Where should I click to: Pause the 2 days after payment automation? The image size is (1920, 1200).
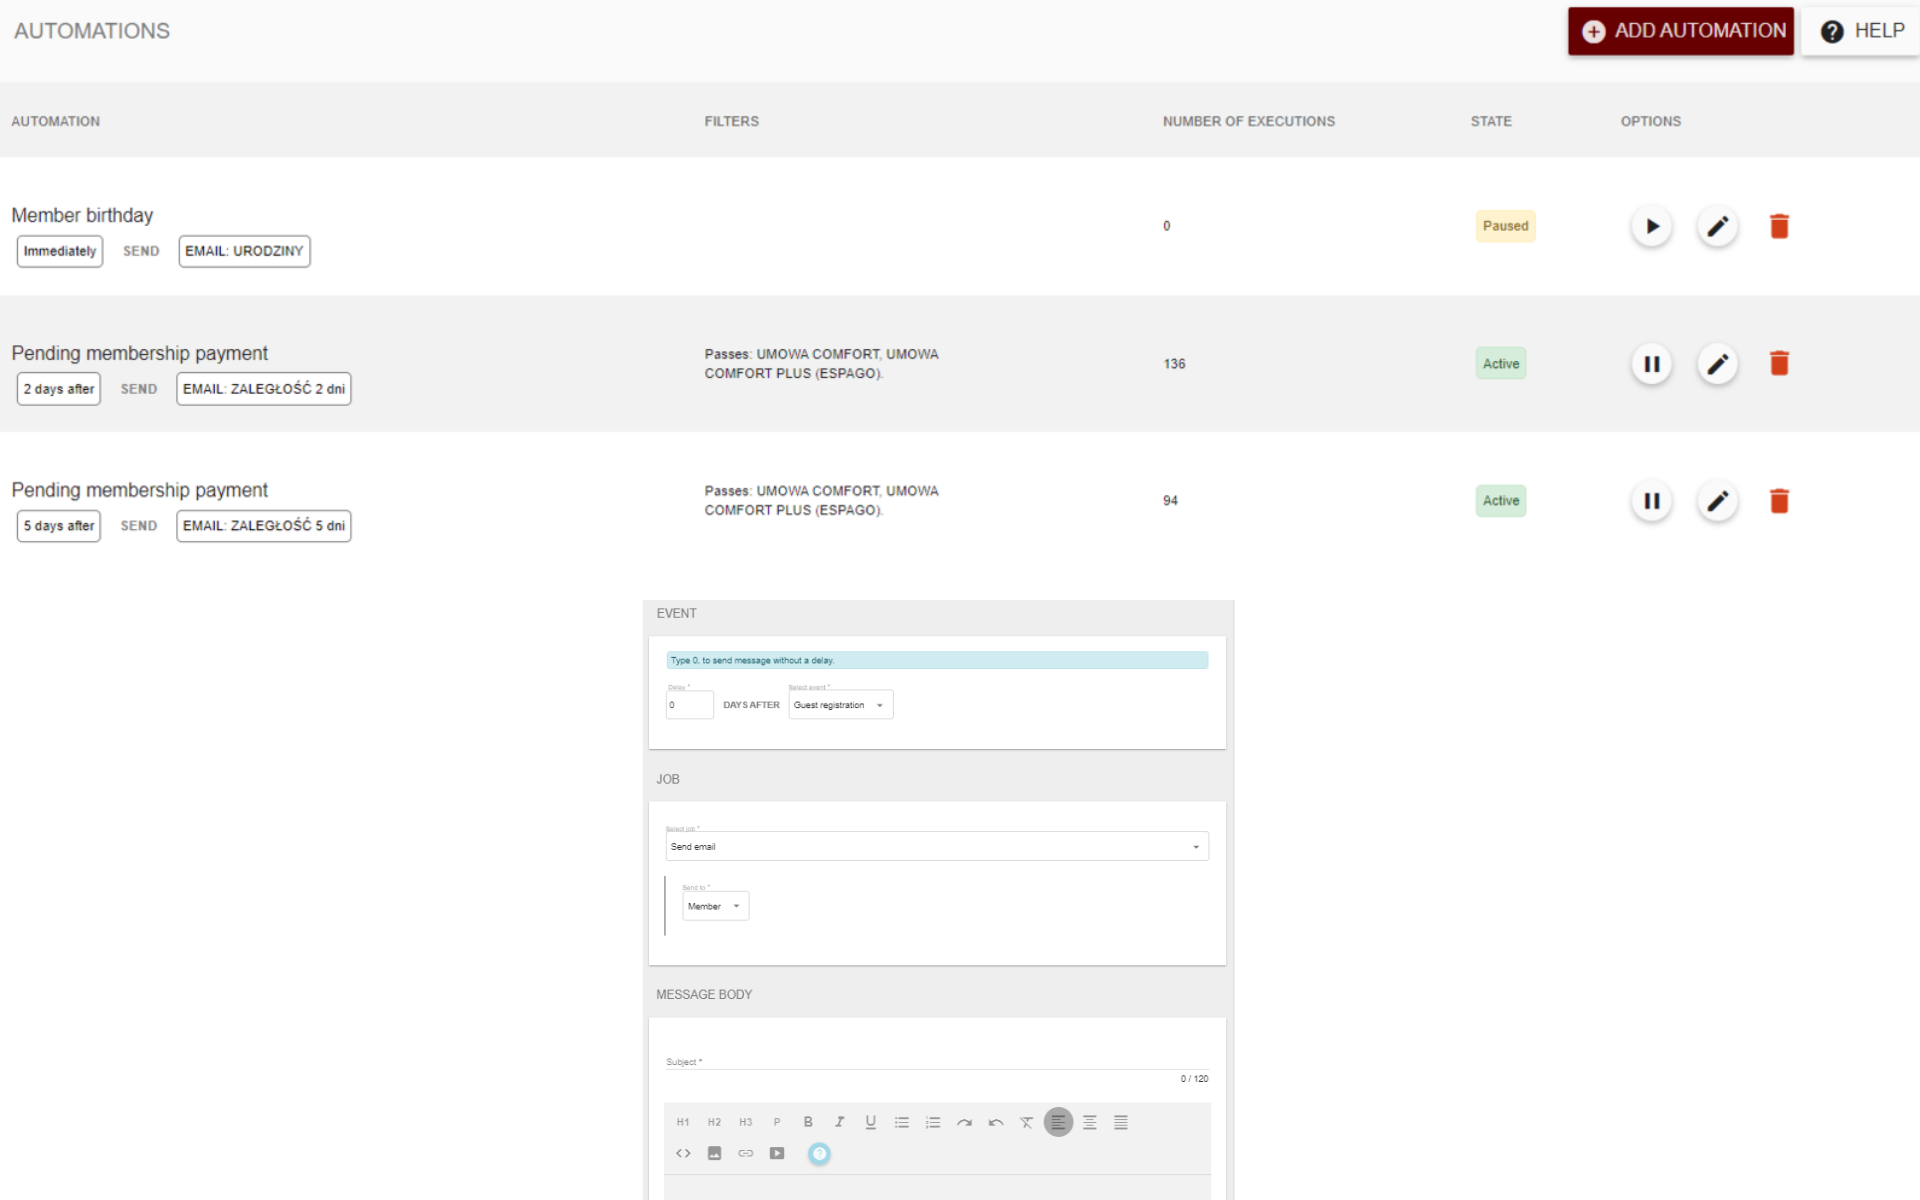coord(1651,364)
